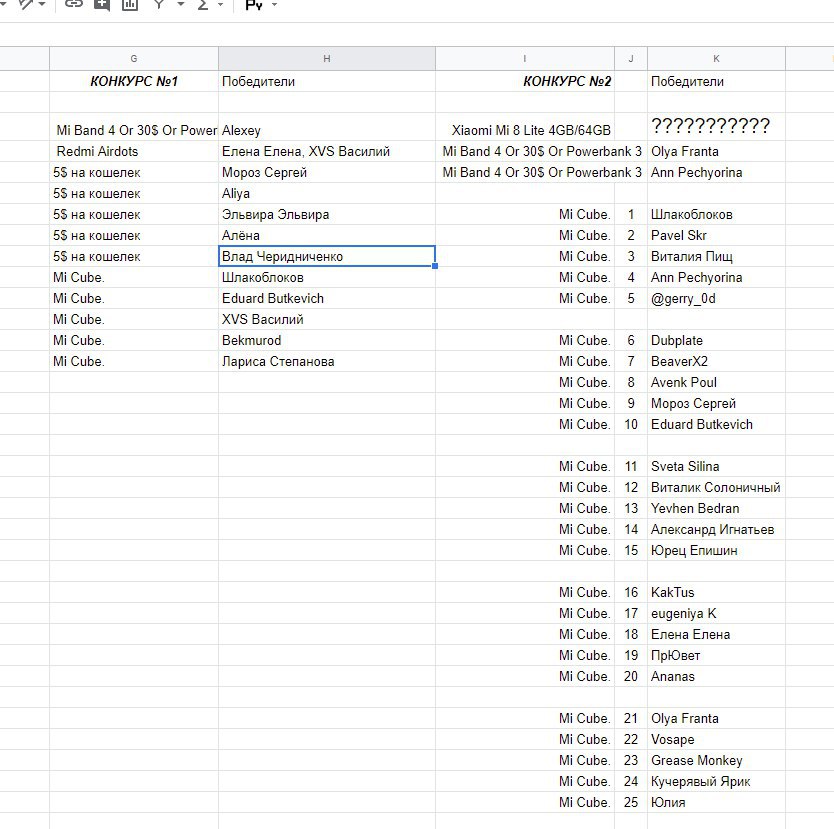Image resolution: width=834 pixels, height=829 pixels.
Task: Insert a chart from the toolbar
Action: coord(129,4)
